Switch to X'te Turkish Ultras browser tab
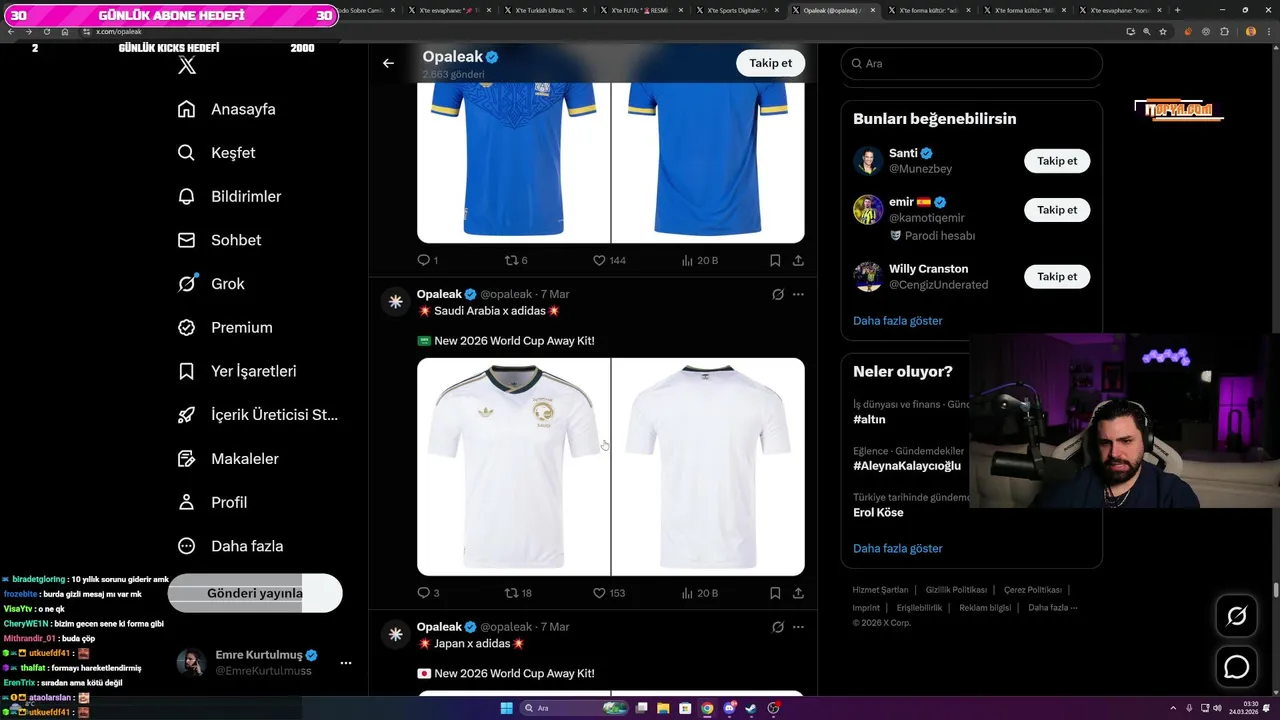The image size is (1280, 720). pyautogui.click(x=545, y=10)
